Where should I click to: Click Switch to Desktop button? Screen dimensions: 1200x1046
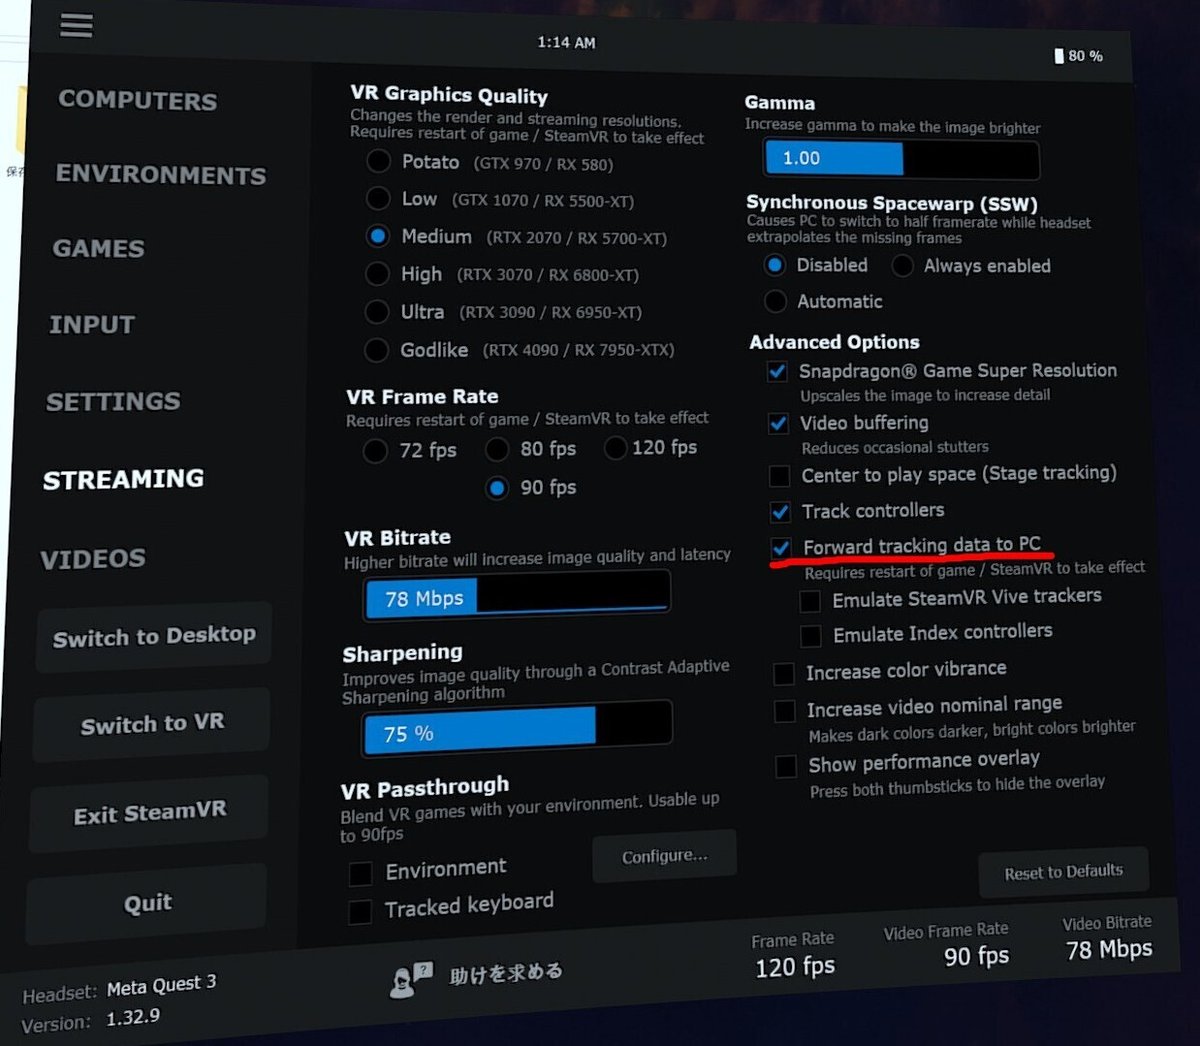pyautogui.click(x=154, y=636)
